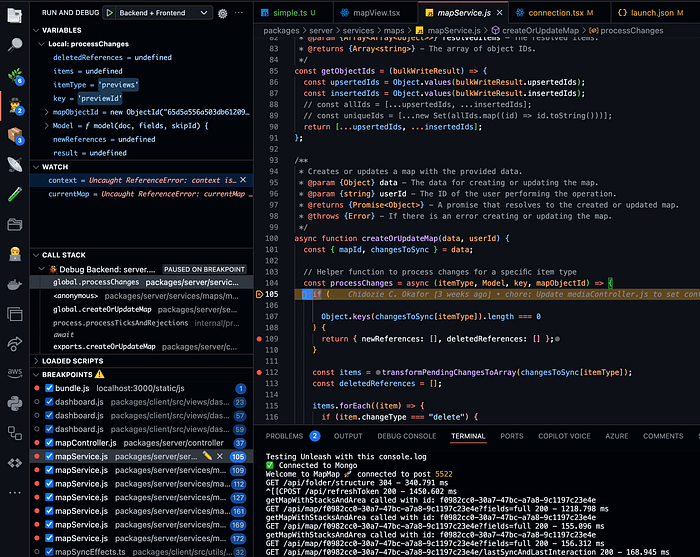The image size is (700, 557).
Task: Collapse Debug Backend session in call stack
Action: coord(42,269)
